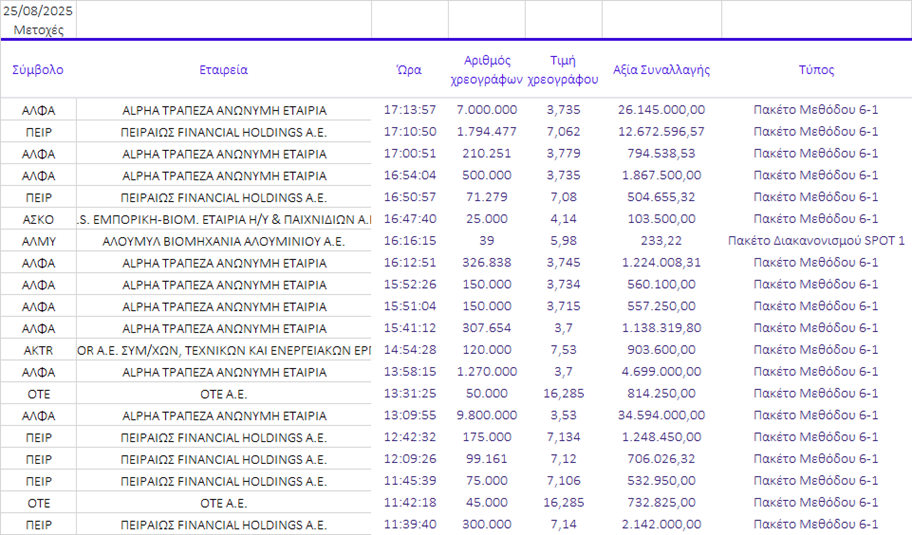Select the value cell 34.594.000,00
Screen dimensions: 912x535
661,415
